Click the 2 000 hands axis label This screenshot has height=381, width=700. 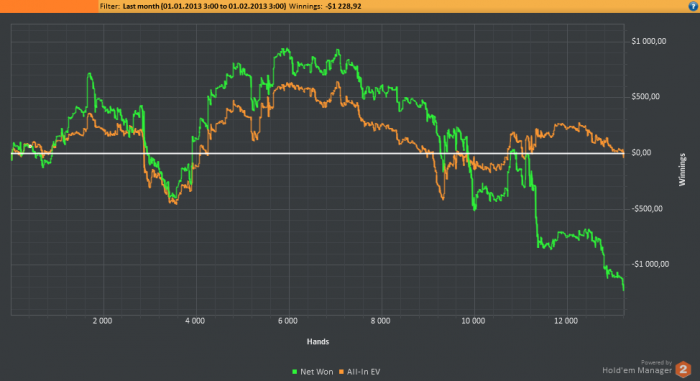pyautogui.click(x=102, y=321)
